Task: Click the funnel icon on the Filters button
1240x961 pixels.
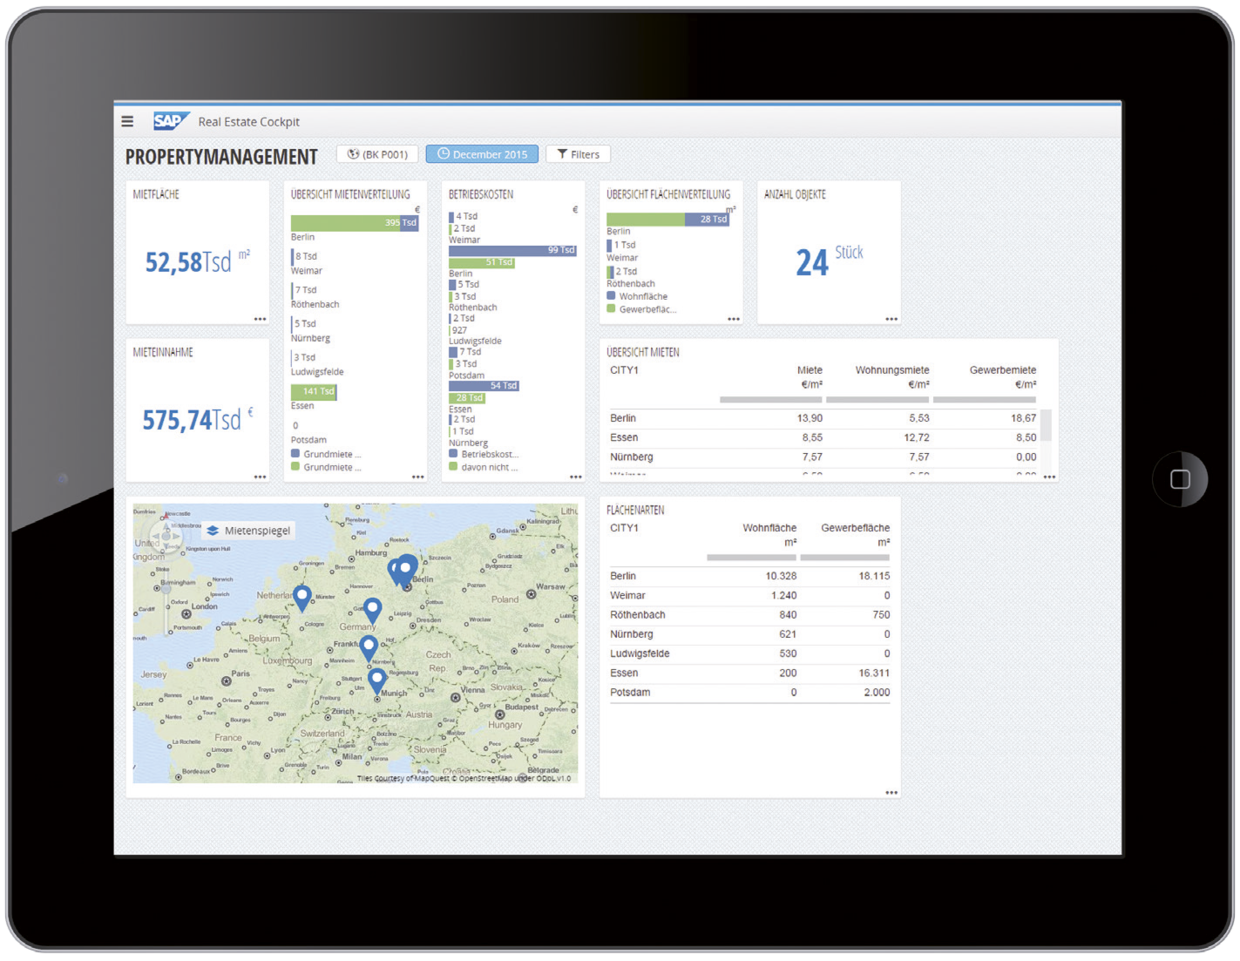Action: point(562,153)
